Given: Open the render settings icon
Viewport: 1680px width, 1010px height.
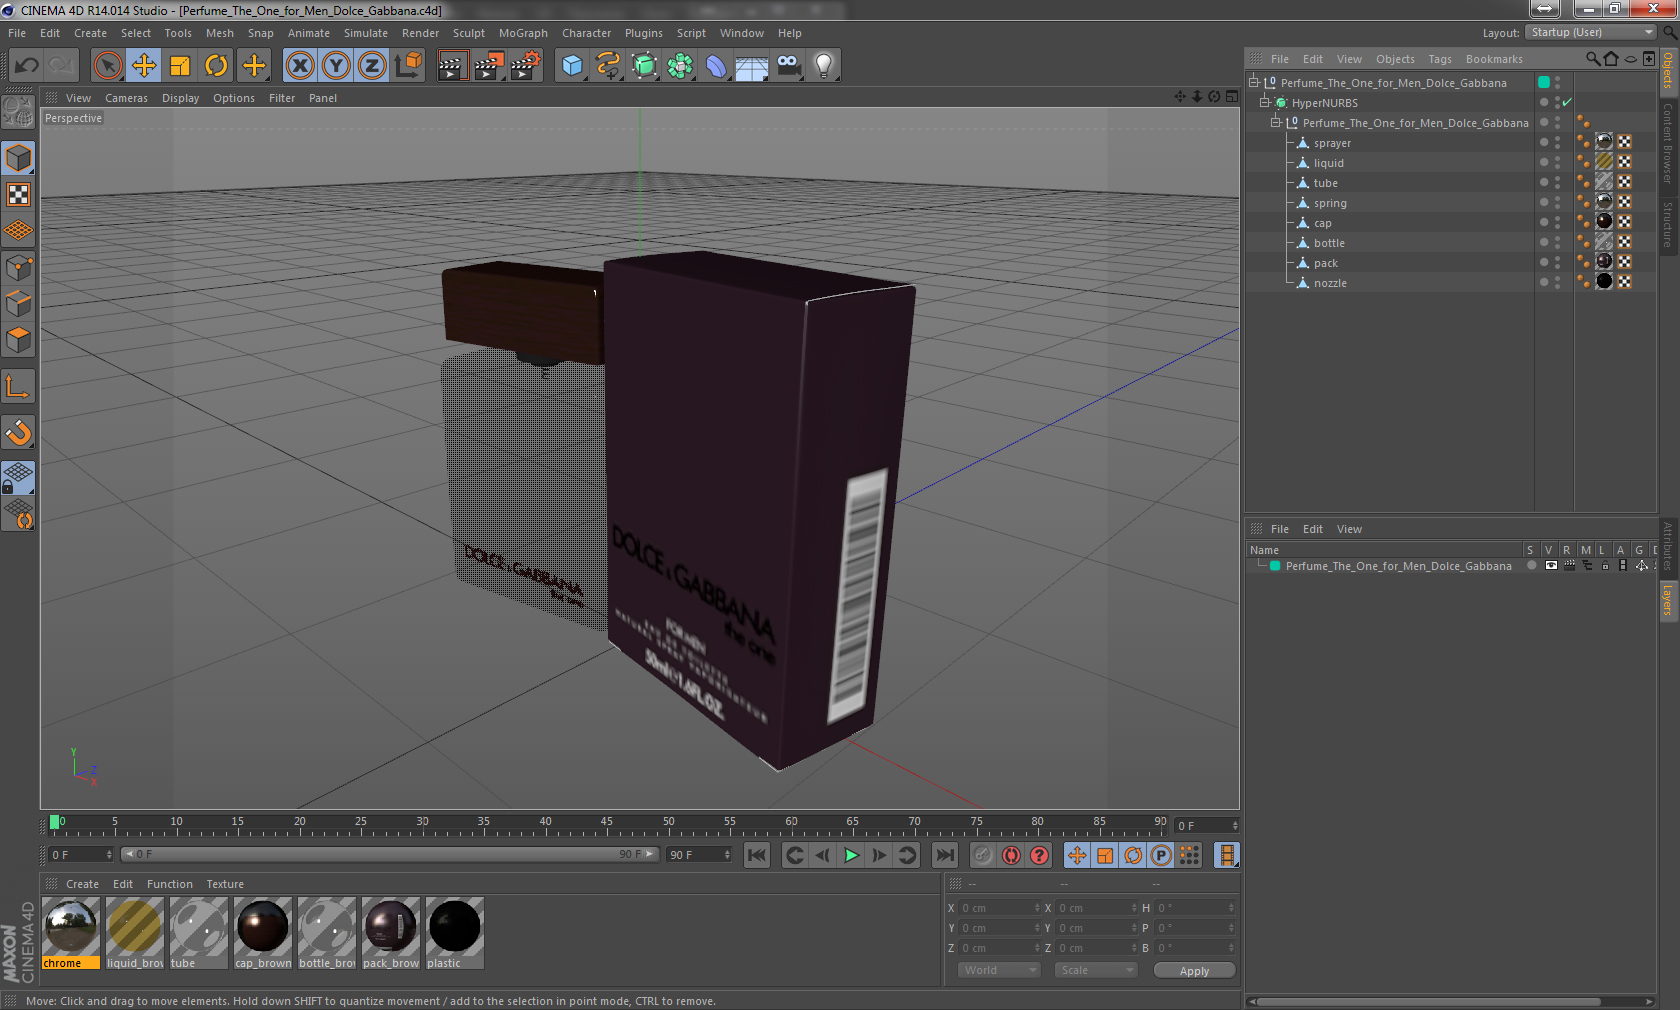Looking at the screenshot, I should pos(525,66).
